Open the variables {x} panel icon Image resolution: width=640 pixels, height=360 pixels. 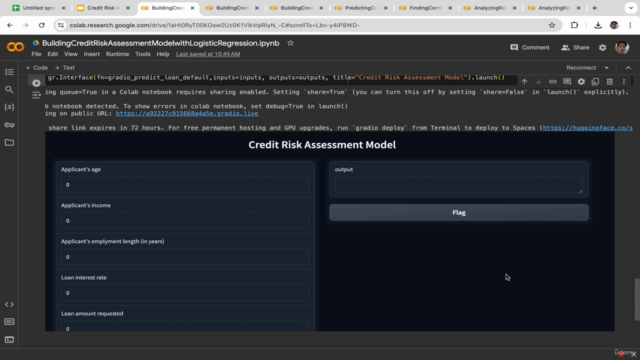click(x=9, y=107)
